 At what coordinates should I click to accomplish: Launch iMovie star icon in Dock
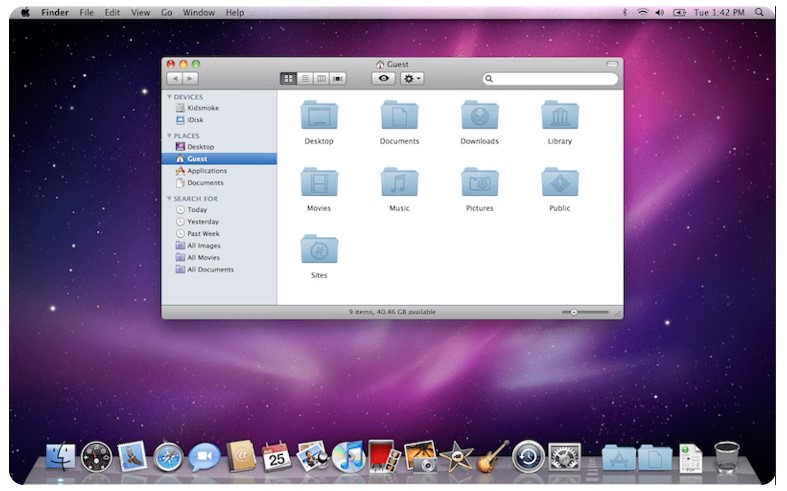pos(456,457)
